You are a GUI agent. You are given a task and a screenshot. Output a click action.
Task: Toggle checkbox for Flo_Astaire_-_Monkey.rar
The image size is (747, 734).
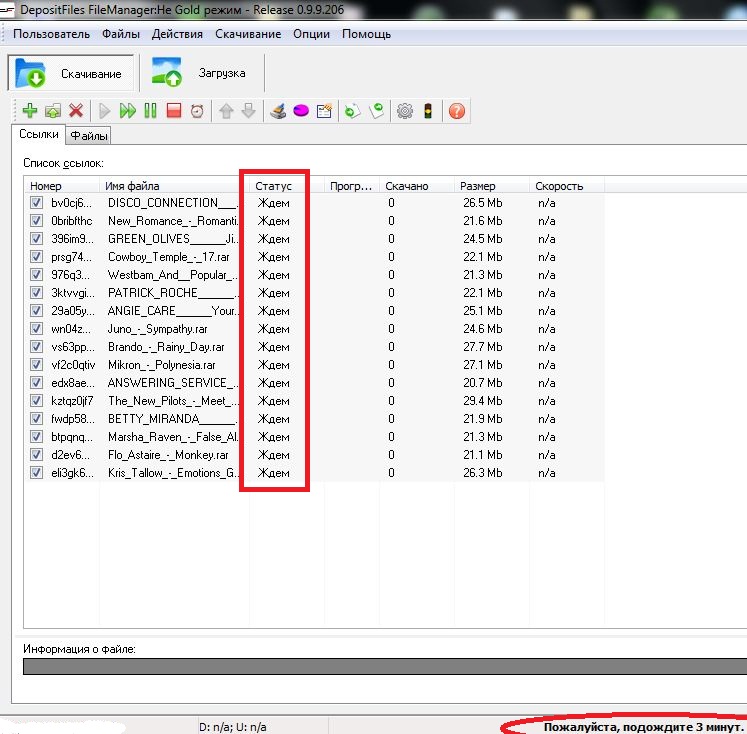coord(37,455)
